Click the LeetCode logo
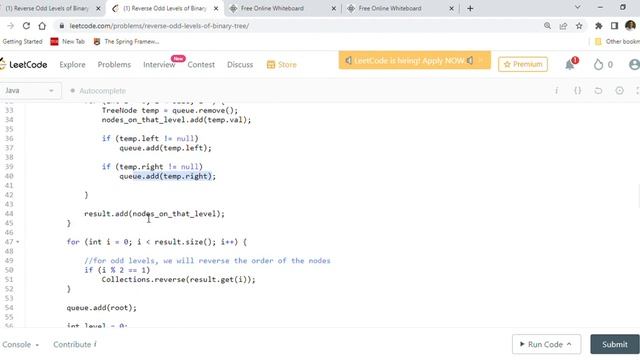This screenshot has height=360, width=640. pos(24,64)
